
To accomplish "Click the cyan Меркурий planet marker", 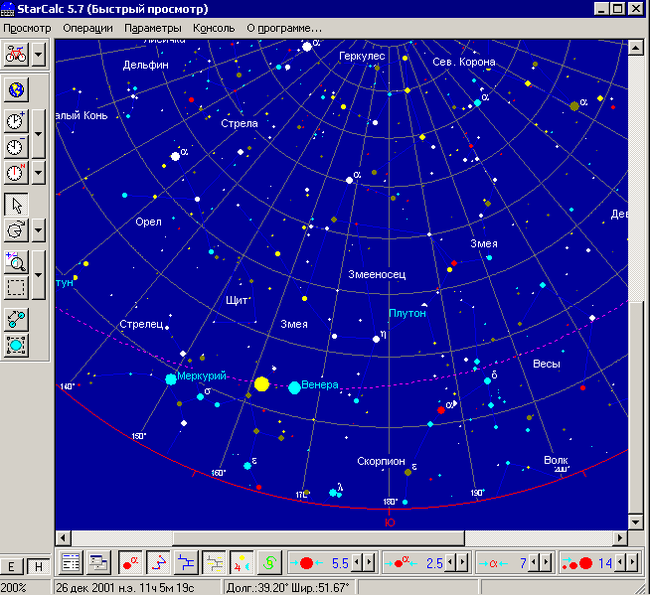I will (171, 379).
